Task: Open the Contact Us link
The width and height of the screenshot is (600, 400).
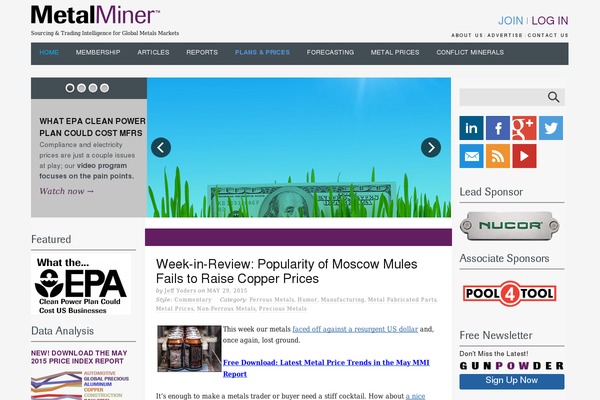Action: coord(548,35)
